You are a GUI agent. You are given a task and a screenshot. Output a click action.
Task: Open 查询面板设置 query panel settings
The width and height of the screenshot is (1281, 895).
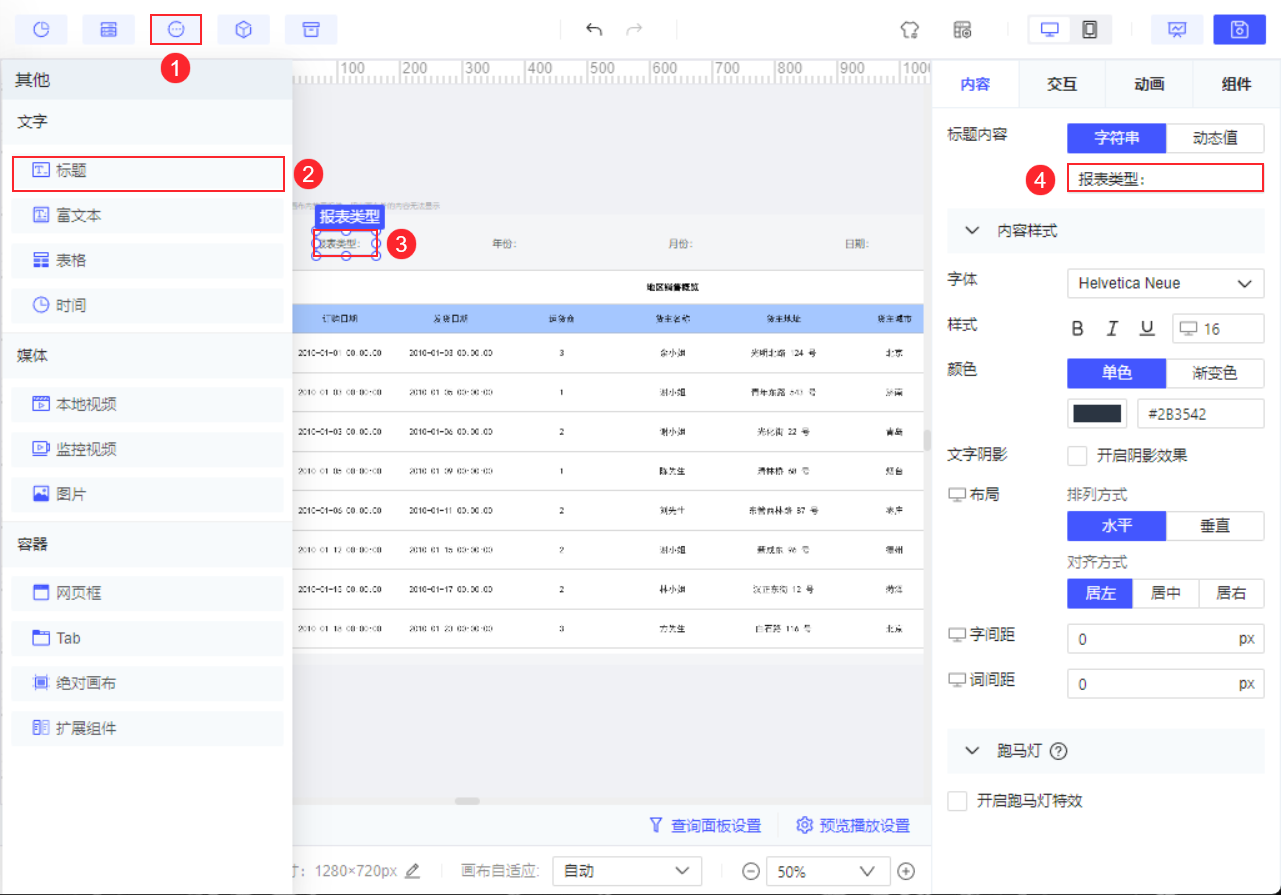705,826
